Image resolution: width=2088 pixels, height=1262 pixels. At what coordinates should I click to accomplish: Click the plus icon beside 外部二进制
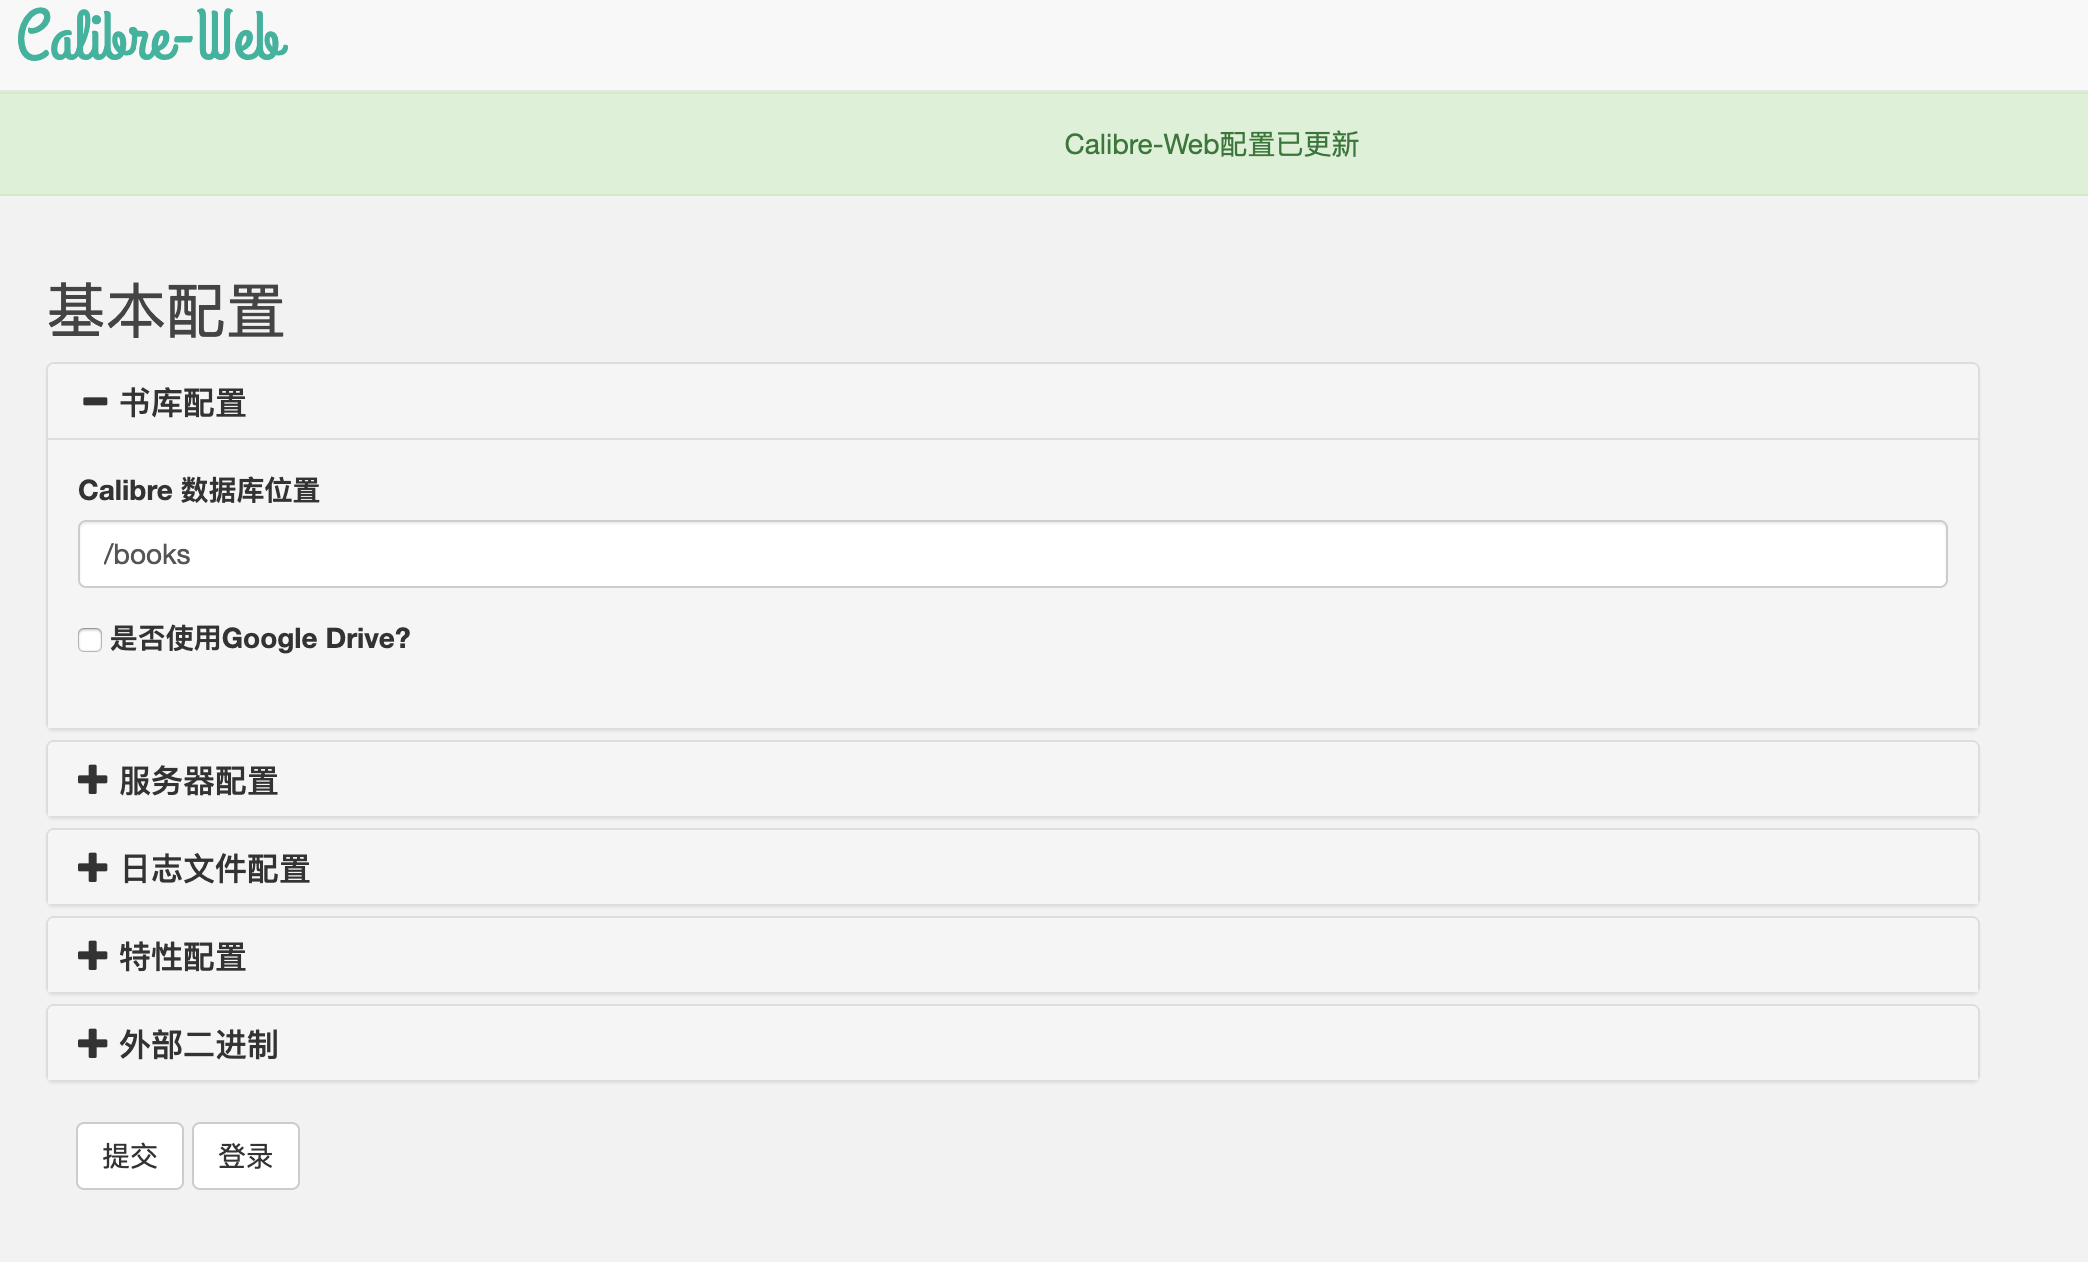92,1044
